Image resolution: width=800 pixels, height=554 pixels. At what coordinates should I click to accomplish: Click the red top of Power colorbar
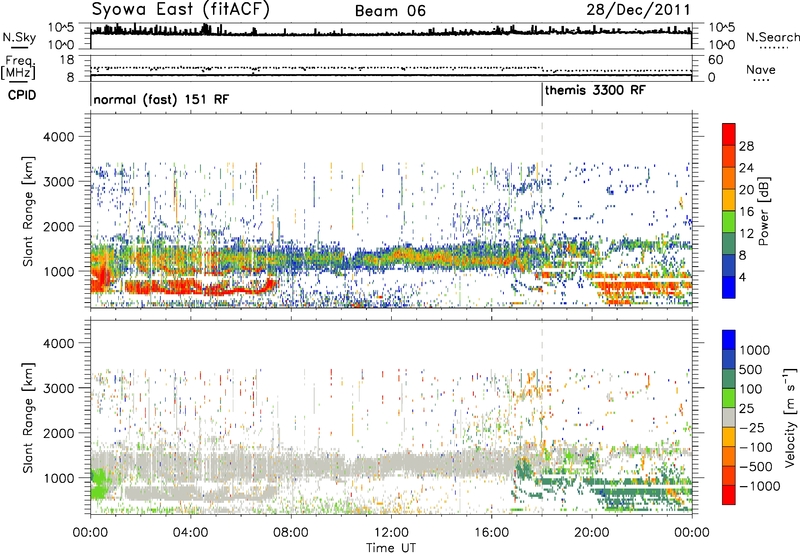tap(729, 132)
